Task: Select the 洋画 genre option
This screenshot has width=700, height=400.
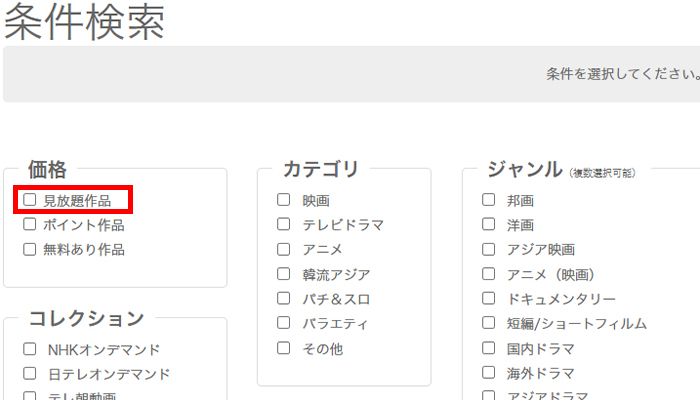Action: (489, 224)
